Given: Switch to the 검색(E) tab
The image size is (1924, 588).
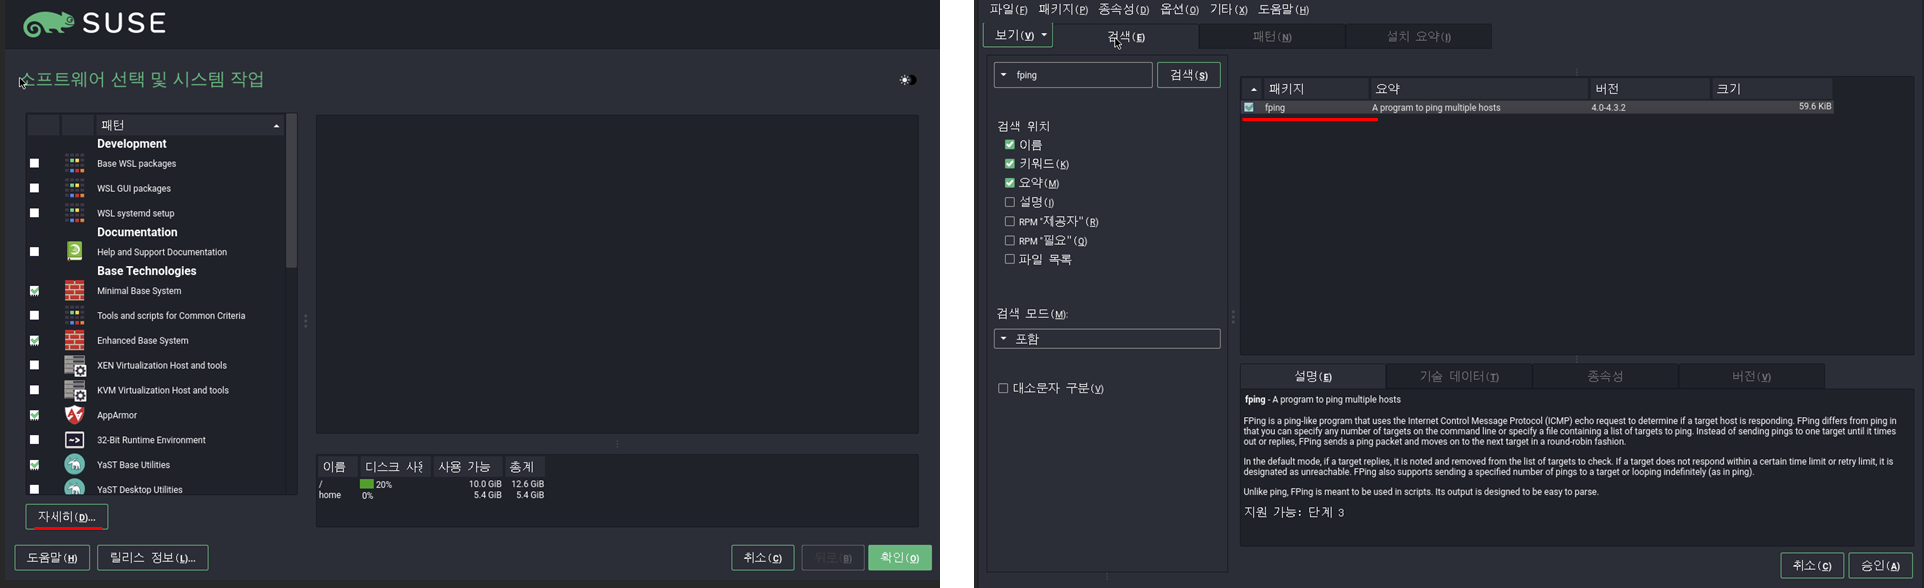Looking at the screenshot, I should point(1126,37).
